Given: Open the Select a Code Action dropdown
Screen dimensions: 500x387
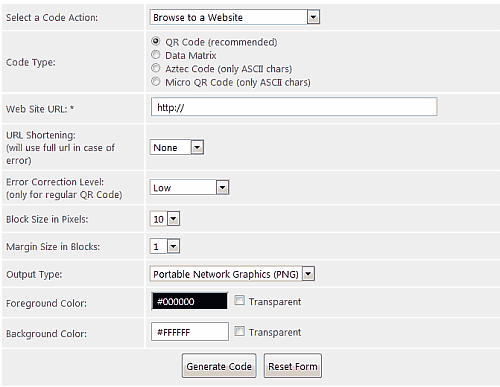Looking at the screenshot, I should tap(235, 17).
